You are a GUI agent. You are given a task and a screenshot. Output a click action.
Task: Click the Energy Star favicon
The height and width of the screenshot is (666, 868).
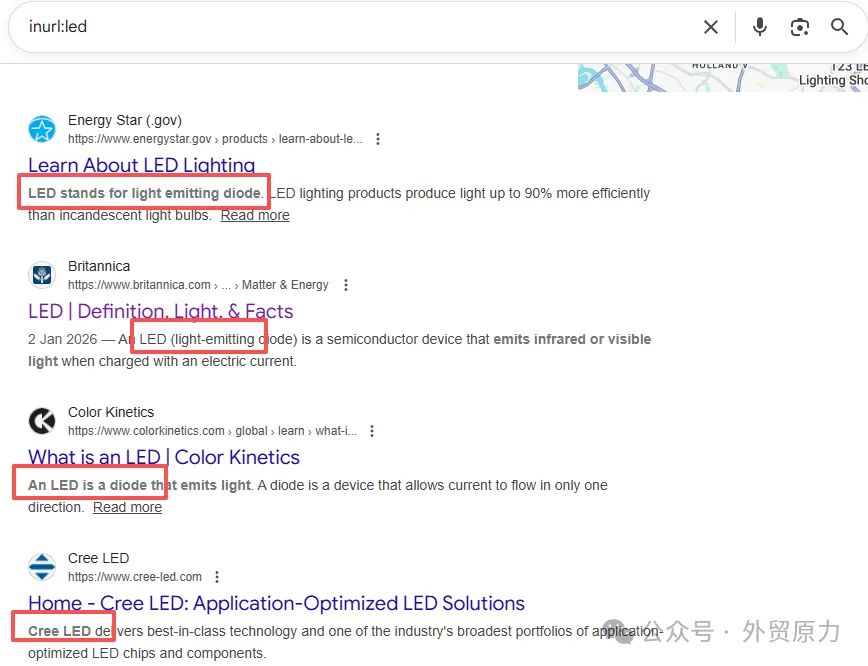42,129
